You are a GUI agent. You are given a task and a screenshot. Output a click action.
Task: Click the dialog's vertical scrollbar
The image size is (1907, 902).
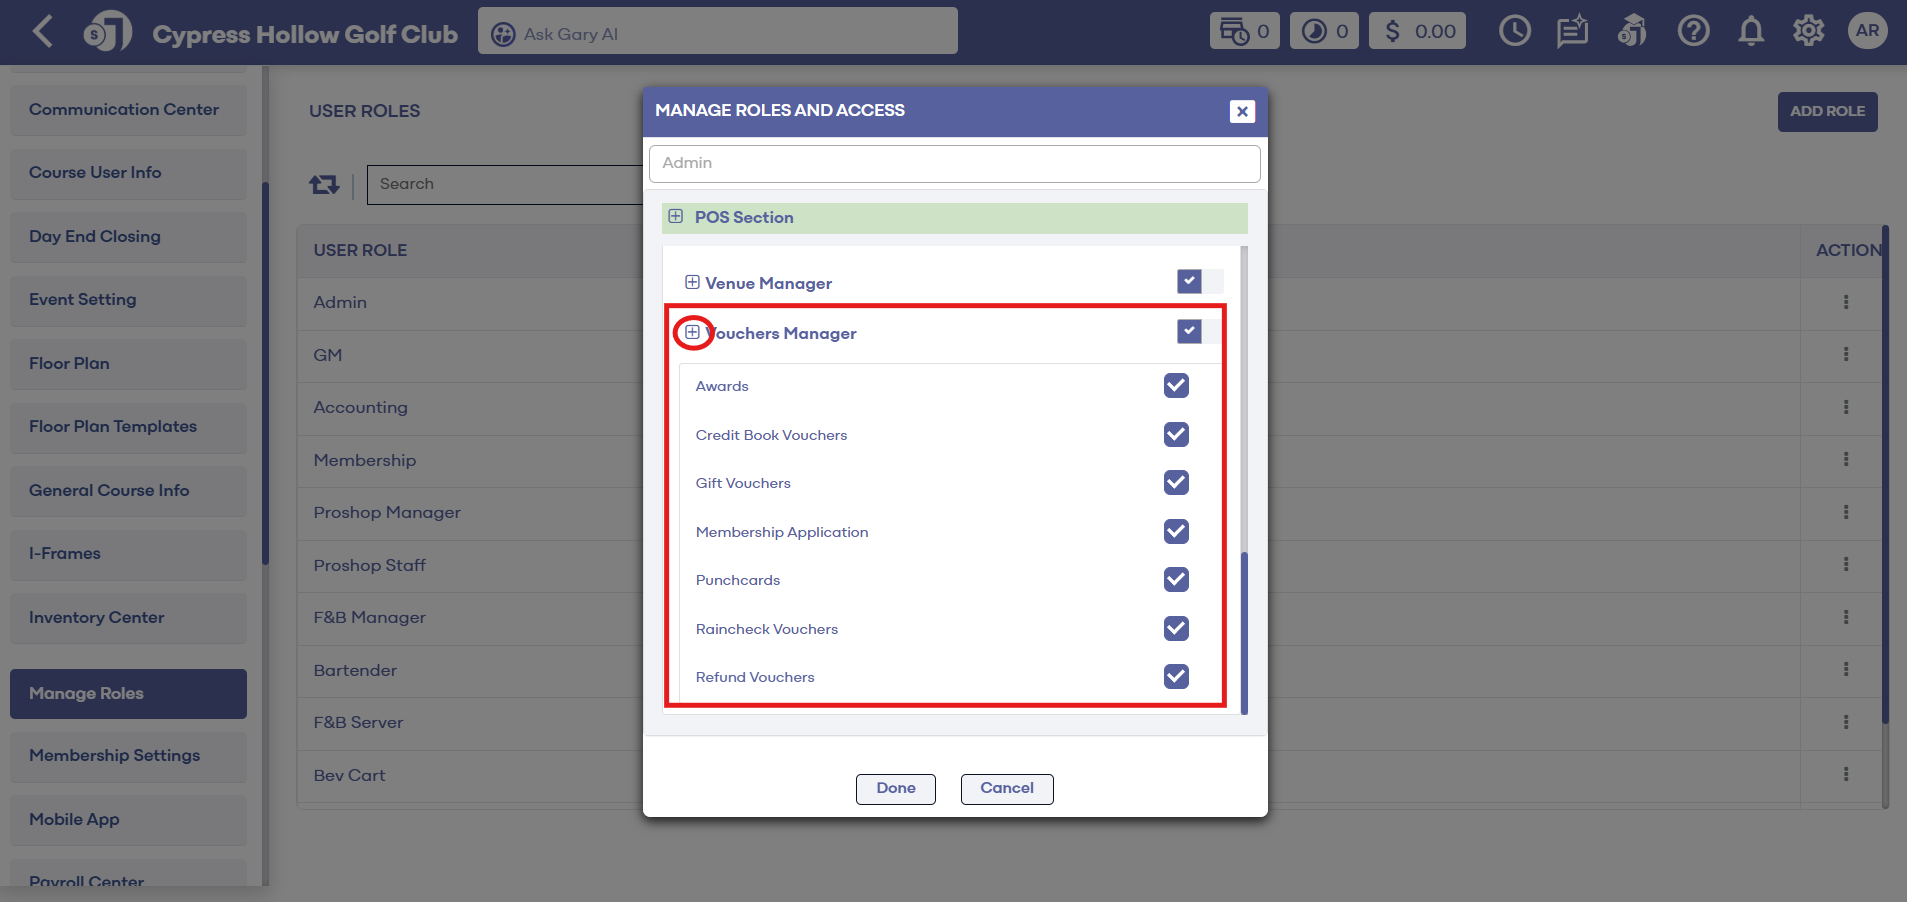tap(1244, 630)
